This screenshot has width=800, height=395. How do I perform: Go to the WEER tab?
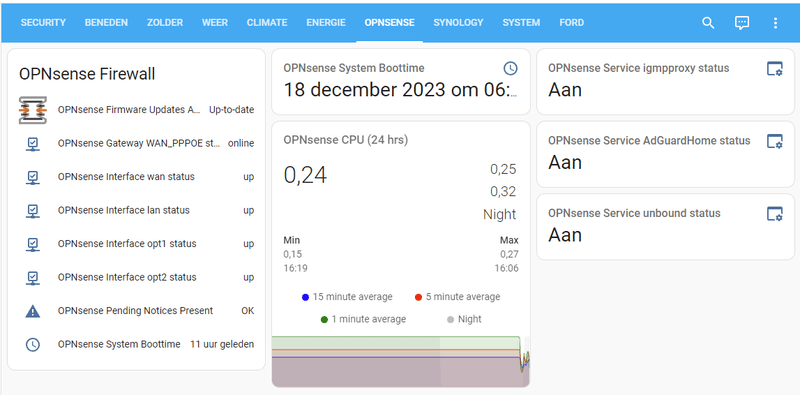tap(215, 23)
